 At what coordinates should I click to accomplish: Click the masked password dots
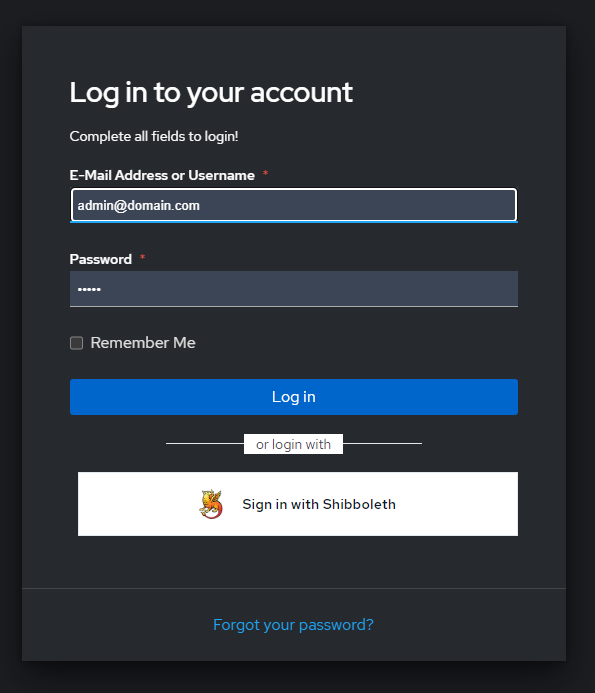(89, 289)
